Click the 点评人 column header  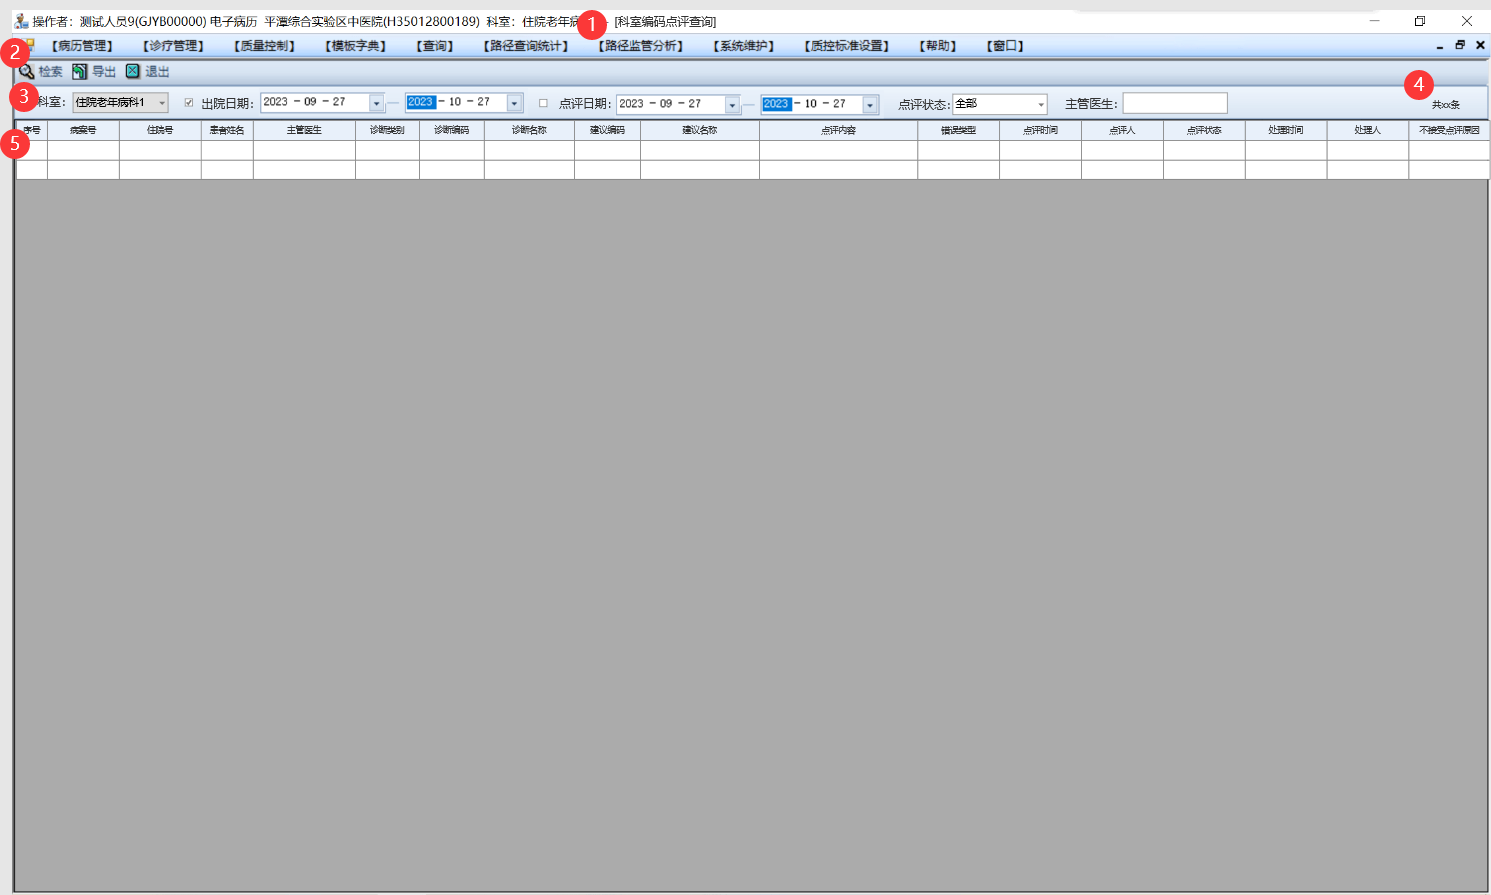(x=1122, y=130)
